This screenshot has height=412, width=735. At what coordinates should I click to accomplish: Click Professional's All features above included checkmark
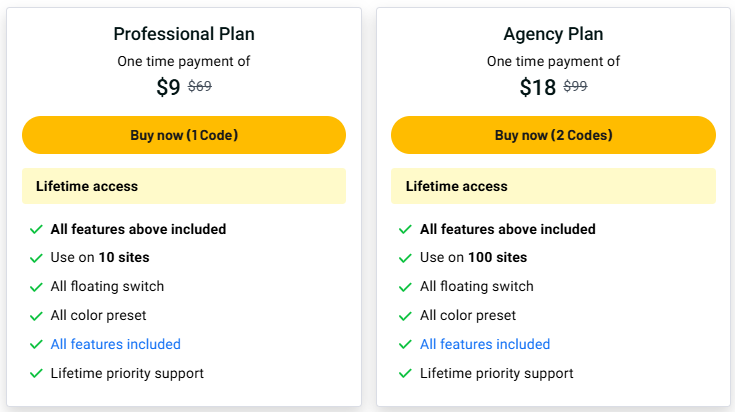[36, 229]
